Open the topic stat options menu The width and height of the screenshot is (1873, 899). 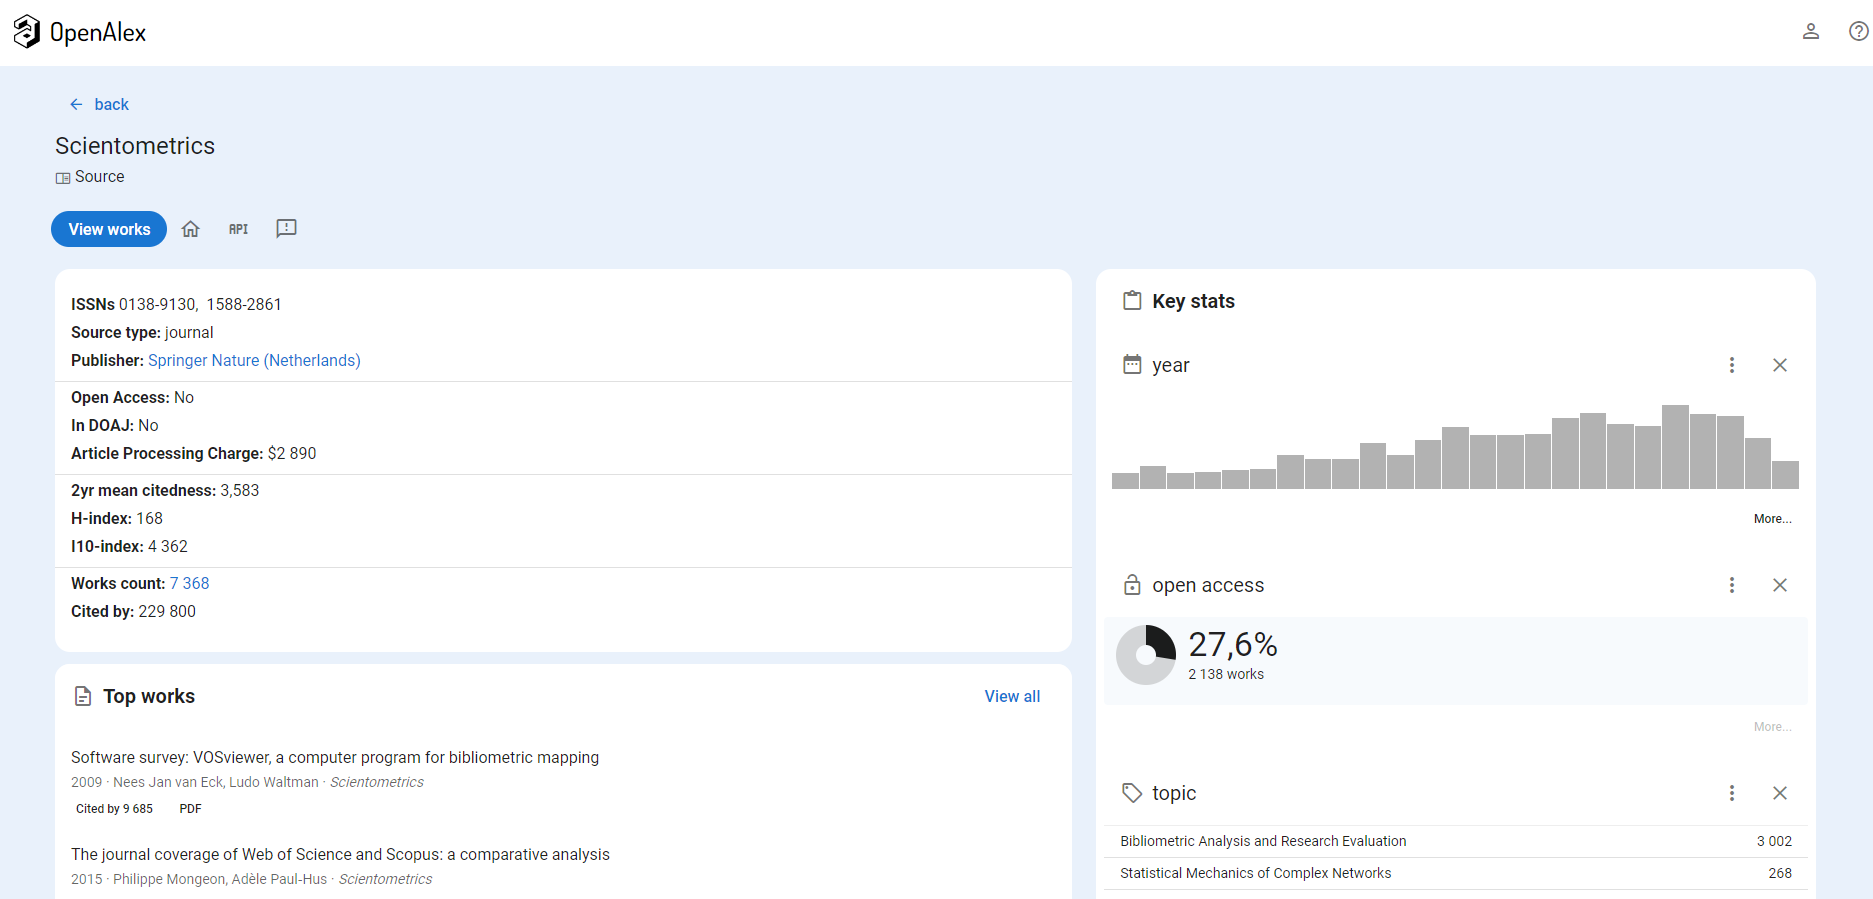coord(1732,793)
